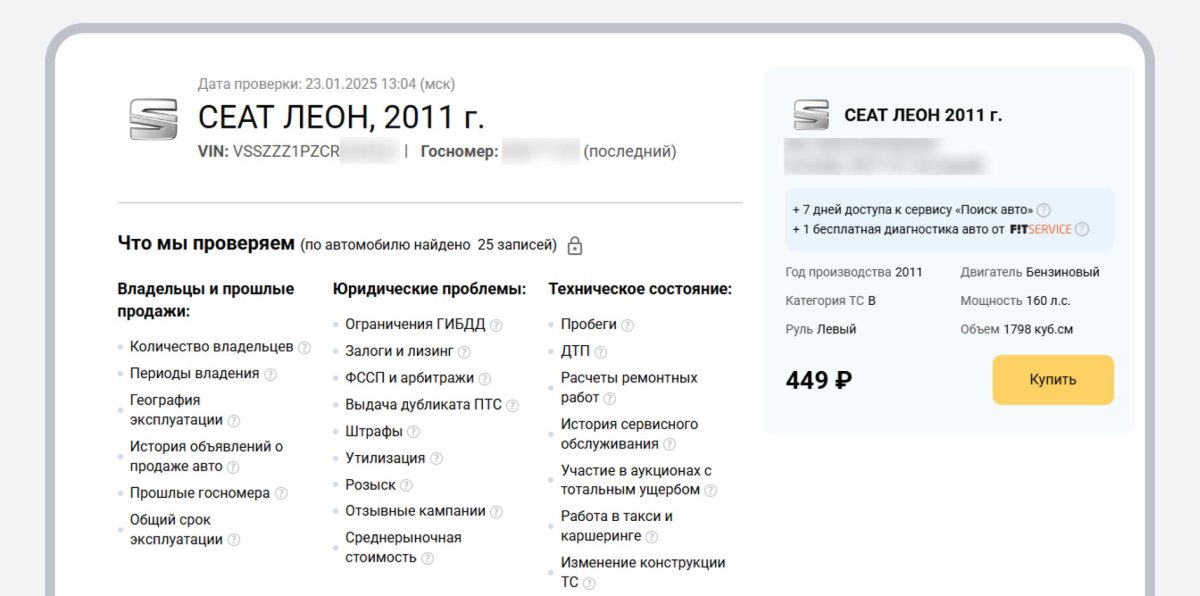
Task: Click help icon next to Периоды владения
Action: click(x=270, y=375)
